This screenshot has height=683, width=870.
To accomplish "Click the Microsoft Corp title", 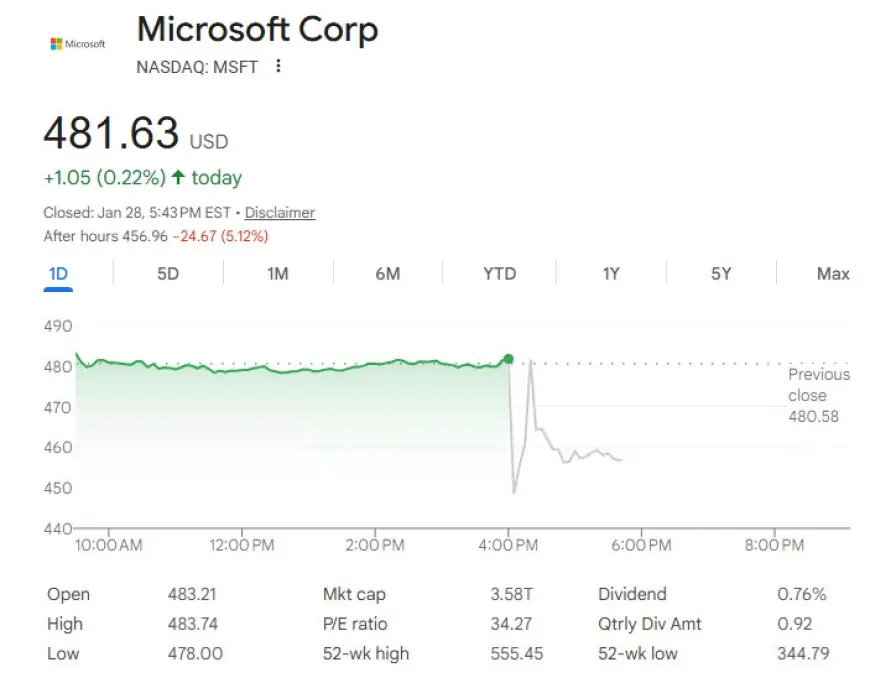I will pos(257,29).
